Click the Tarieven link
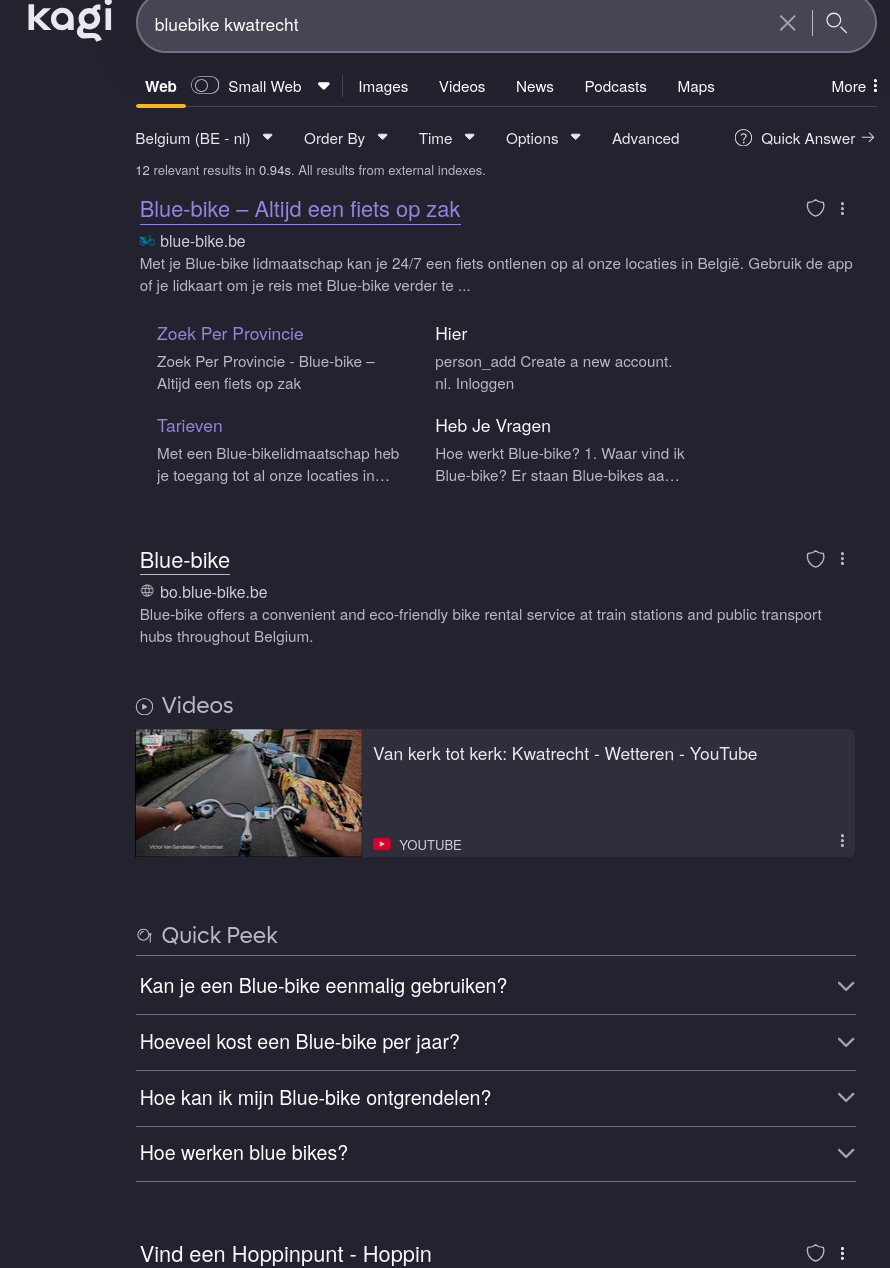This screenshot has width=890, height=1268. point(189,425)
